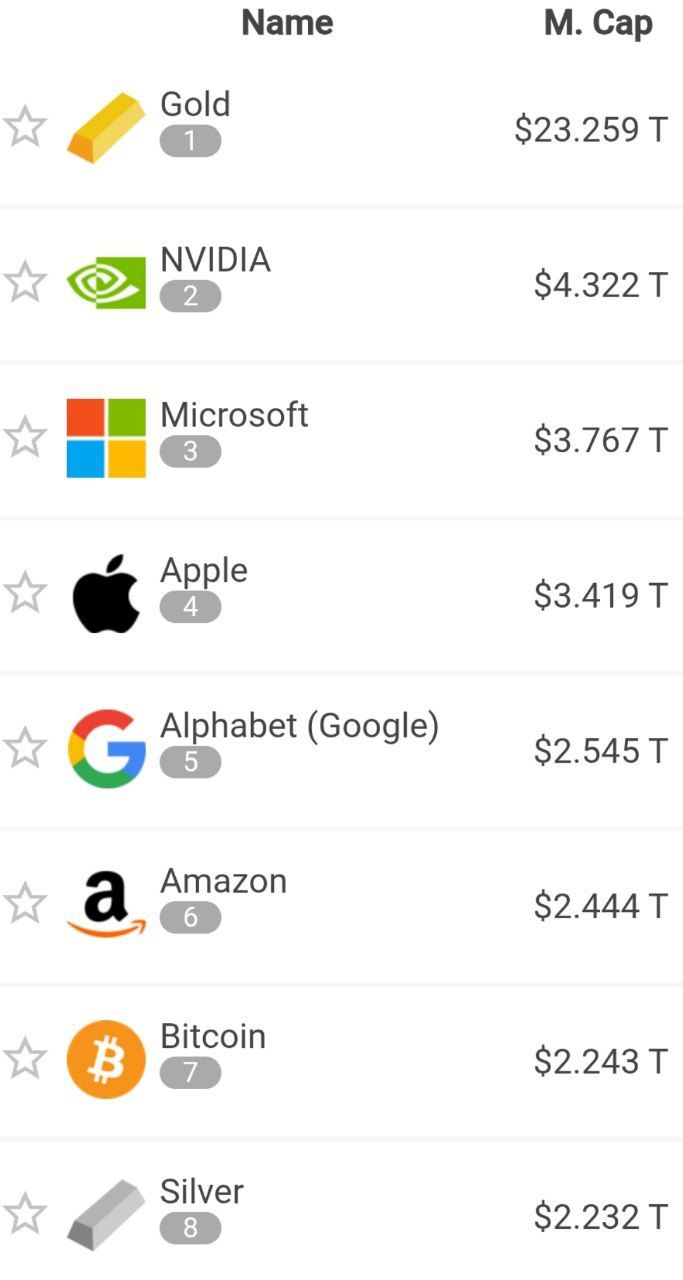Click the NVIDIA logo icon
The width and height of the screenshot is (683, 1280).
point(106,283)
